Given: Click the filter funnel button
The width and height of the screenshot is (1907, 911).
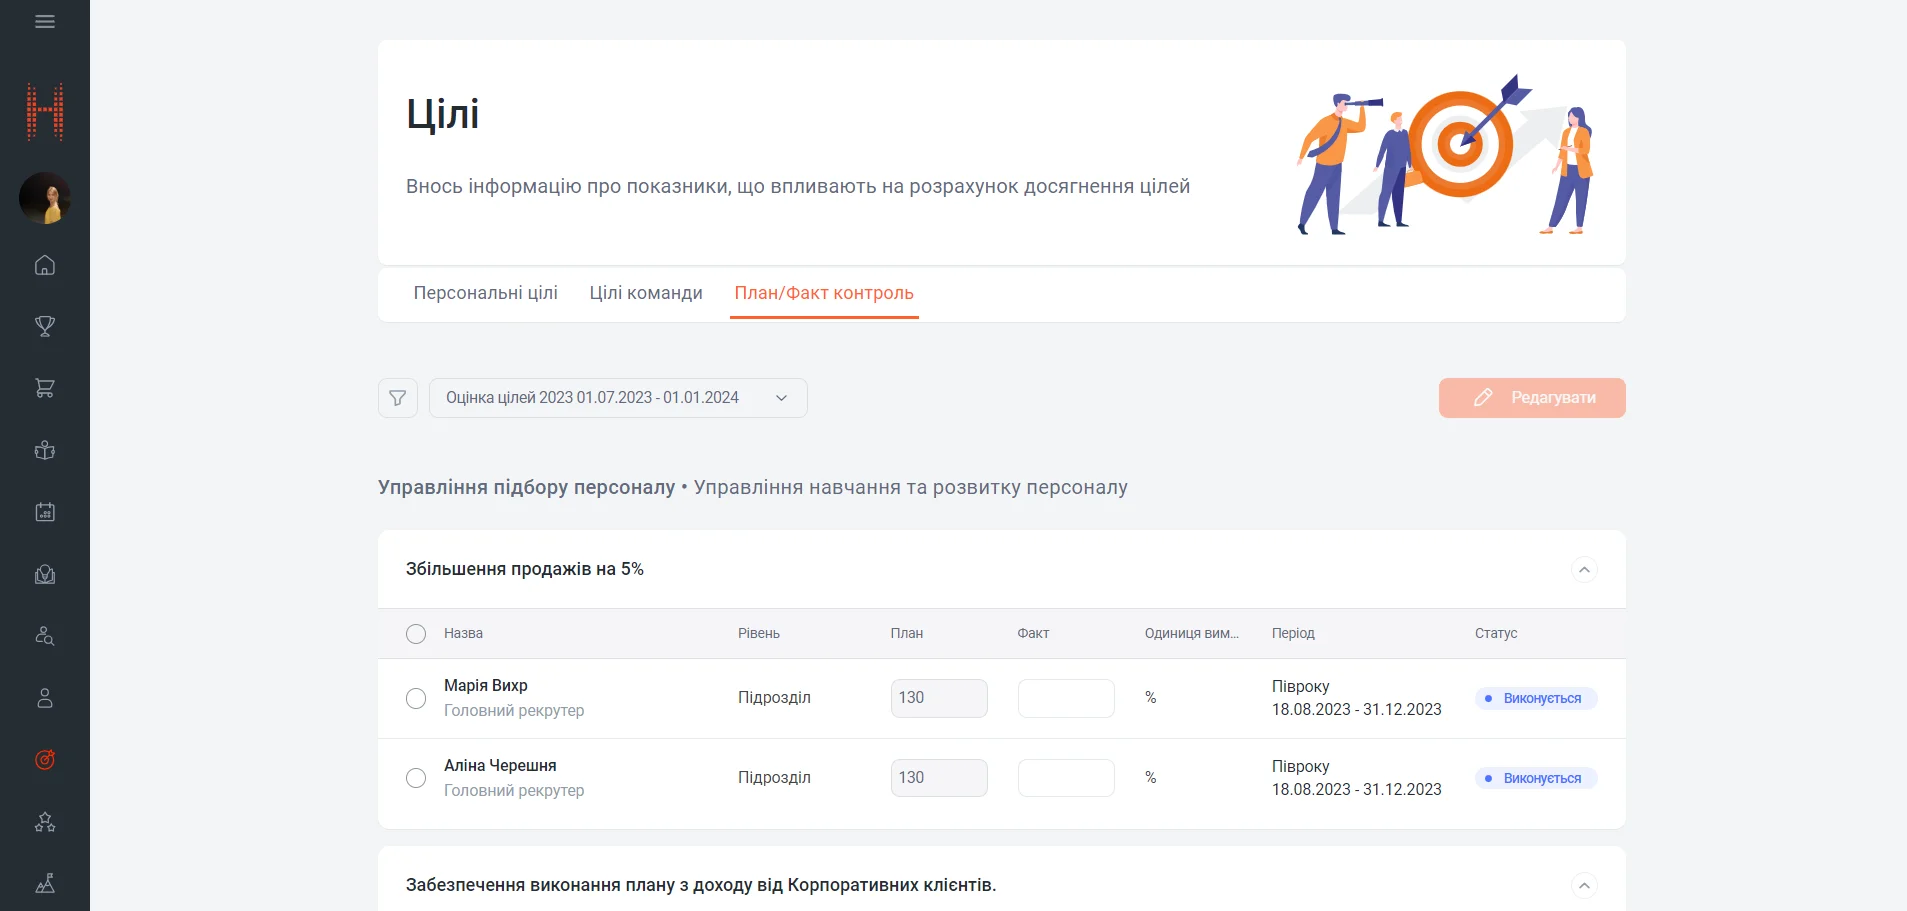Looking at the screenshot, I should click(397, 398).
